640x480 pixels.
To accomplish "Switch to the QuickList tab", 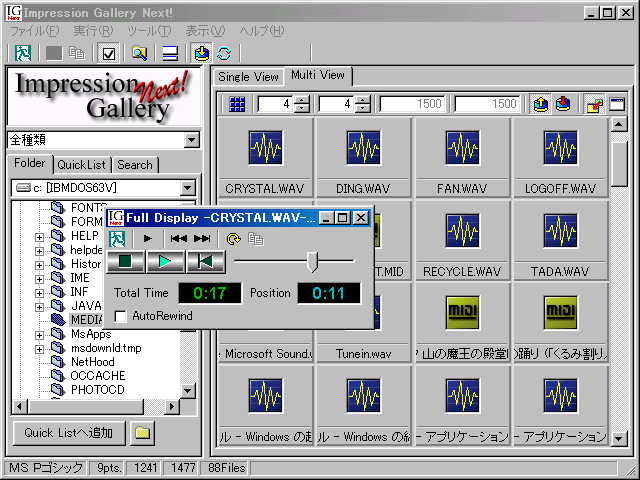I will coord(81,165).
